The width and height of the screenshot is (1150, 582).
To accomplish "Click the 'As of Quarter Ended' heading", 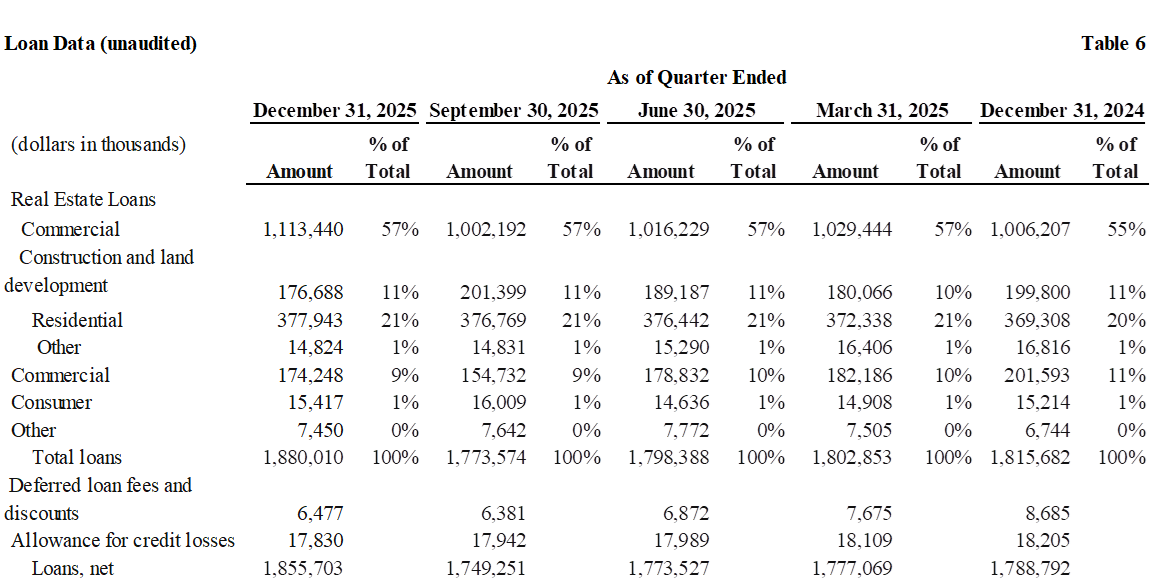I will pyautogui.click(x=697, y=77).
